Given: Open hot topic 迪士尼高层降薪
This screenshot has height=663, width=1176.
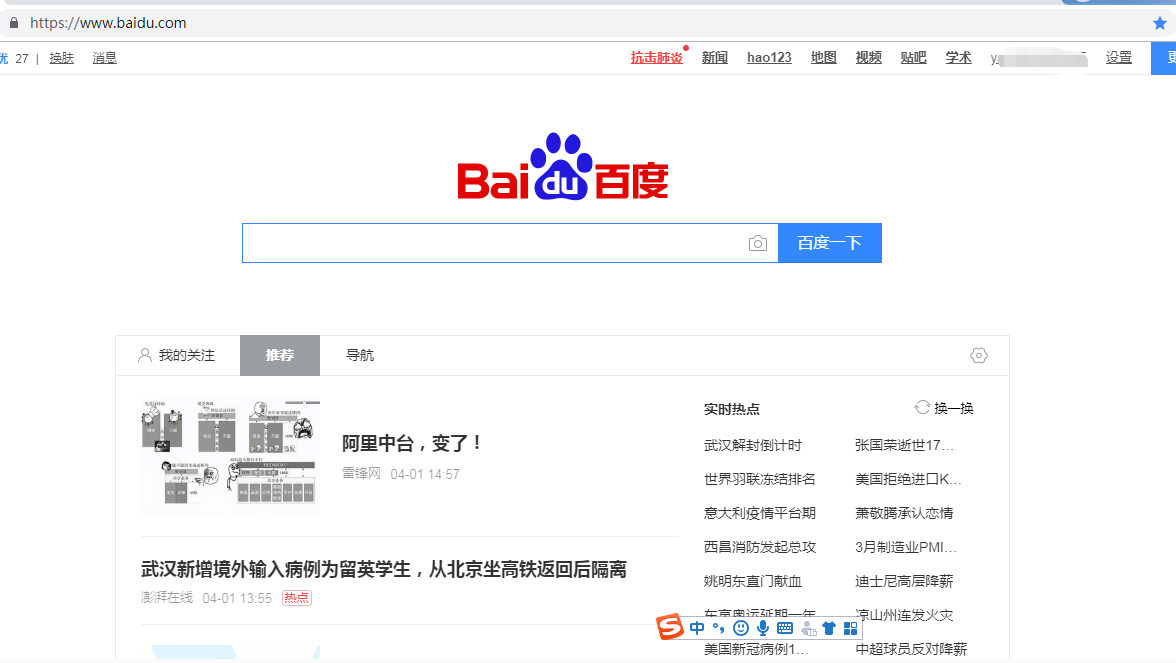Looking at the screenshot, I should [x=904, y=581].
